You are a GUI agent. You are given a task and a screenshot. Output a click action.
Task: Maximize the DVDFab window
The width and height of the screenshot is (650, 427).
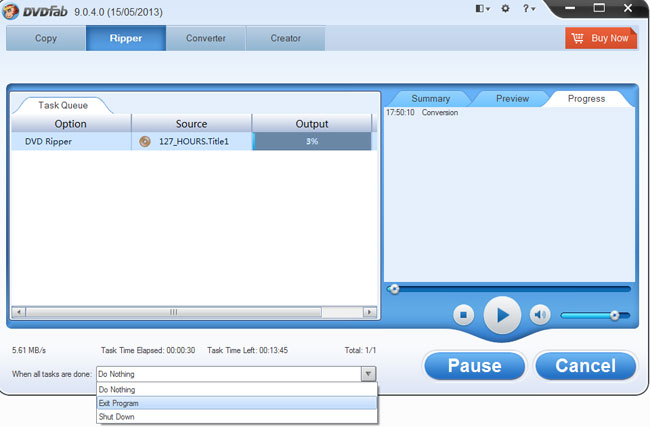pos(599,8)
